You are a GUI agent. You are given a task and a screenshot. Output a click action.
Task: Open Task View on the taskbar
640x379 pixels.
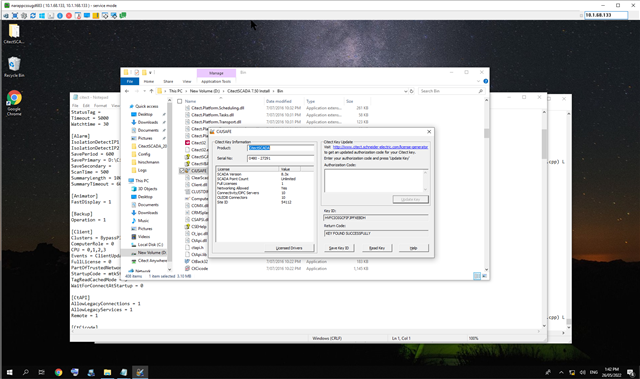[42, 372]
